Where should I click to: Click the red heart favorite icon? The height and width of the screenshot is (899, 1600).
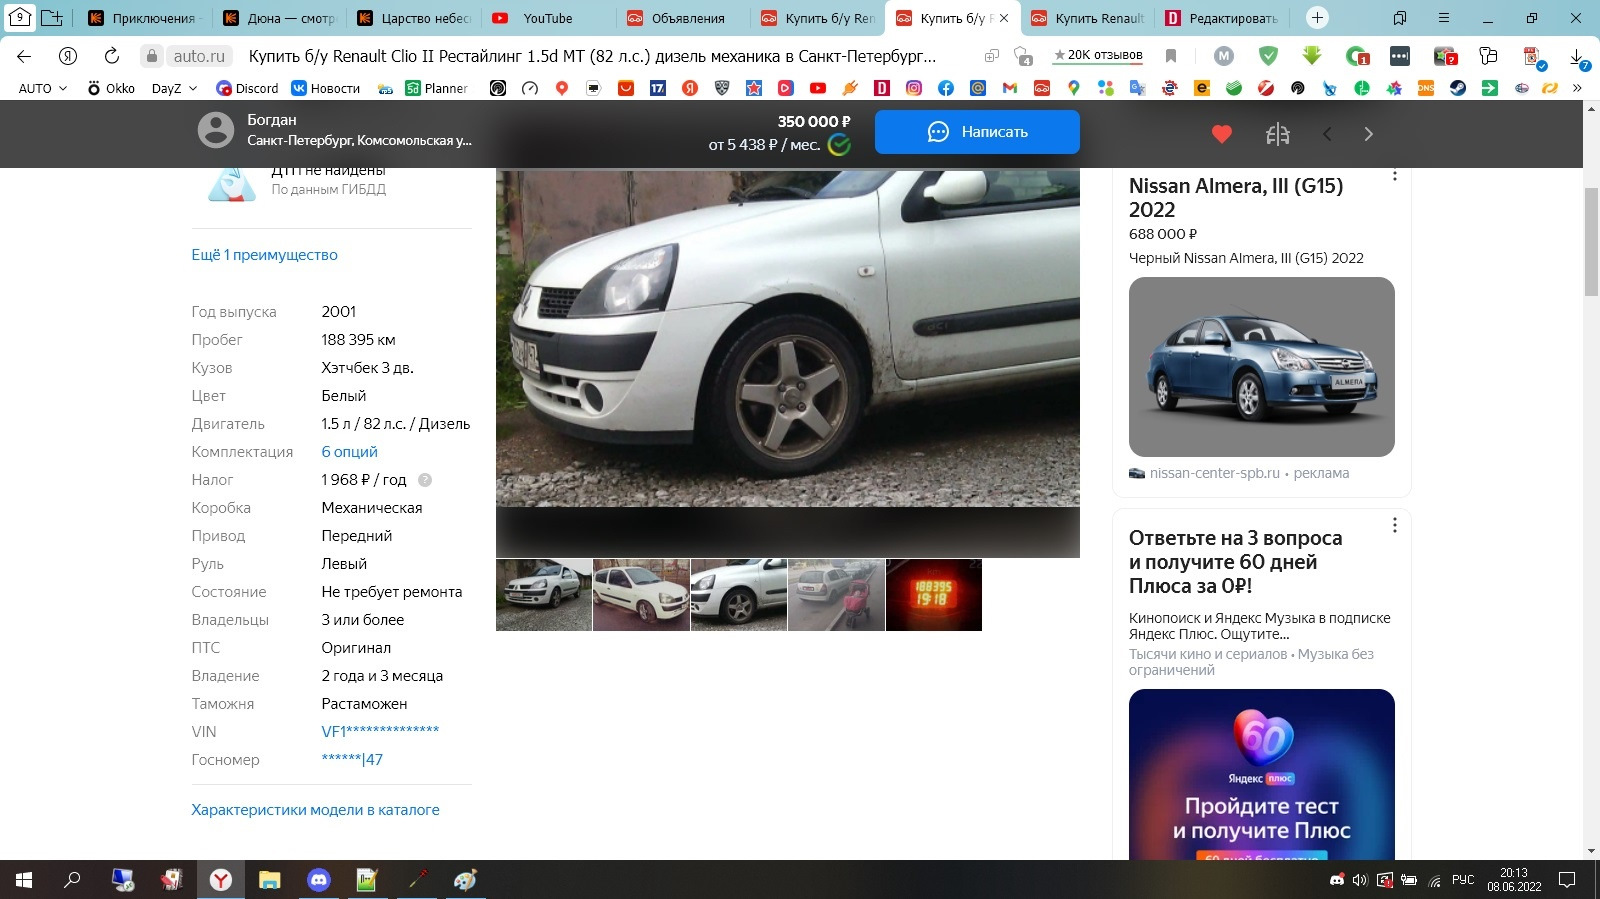point(1222,134)
